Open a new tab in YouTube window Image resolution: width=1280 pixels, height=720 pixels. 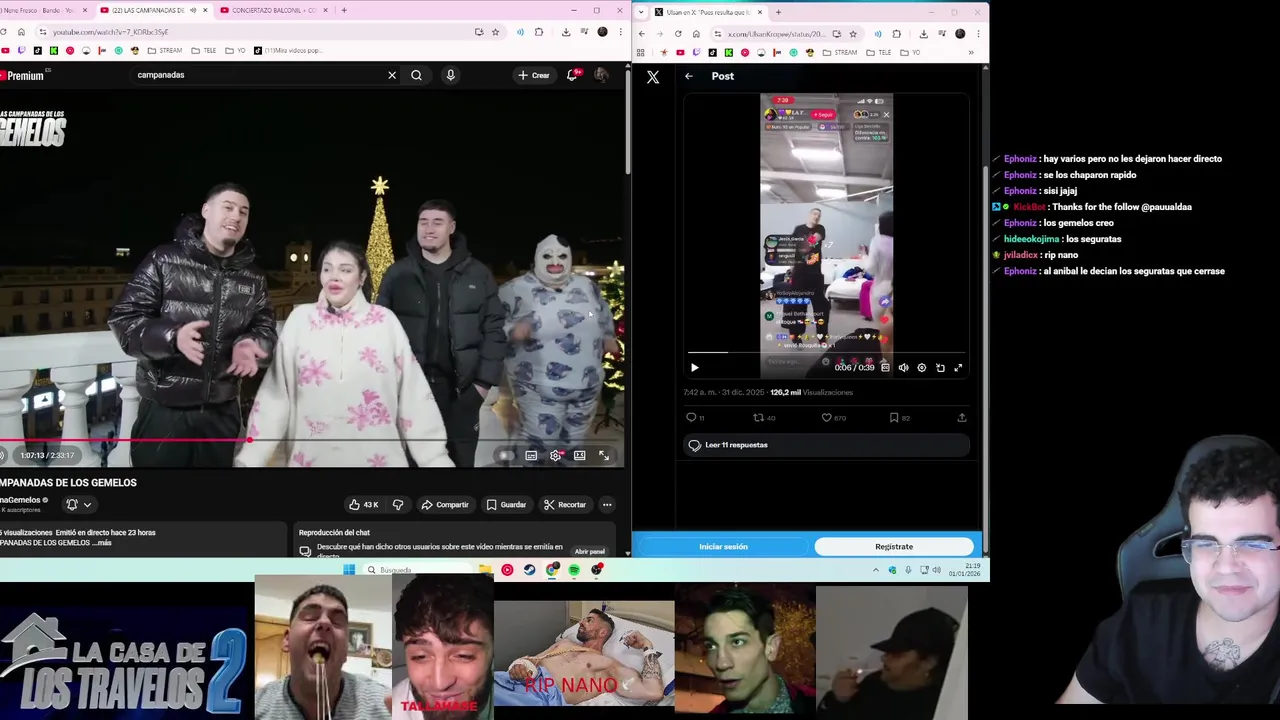tap(344, 10)
